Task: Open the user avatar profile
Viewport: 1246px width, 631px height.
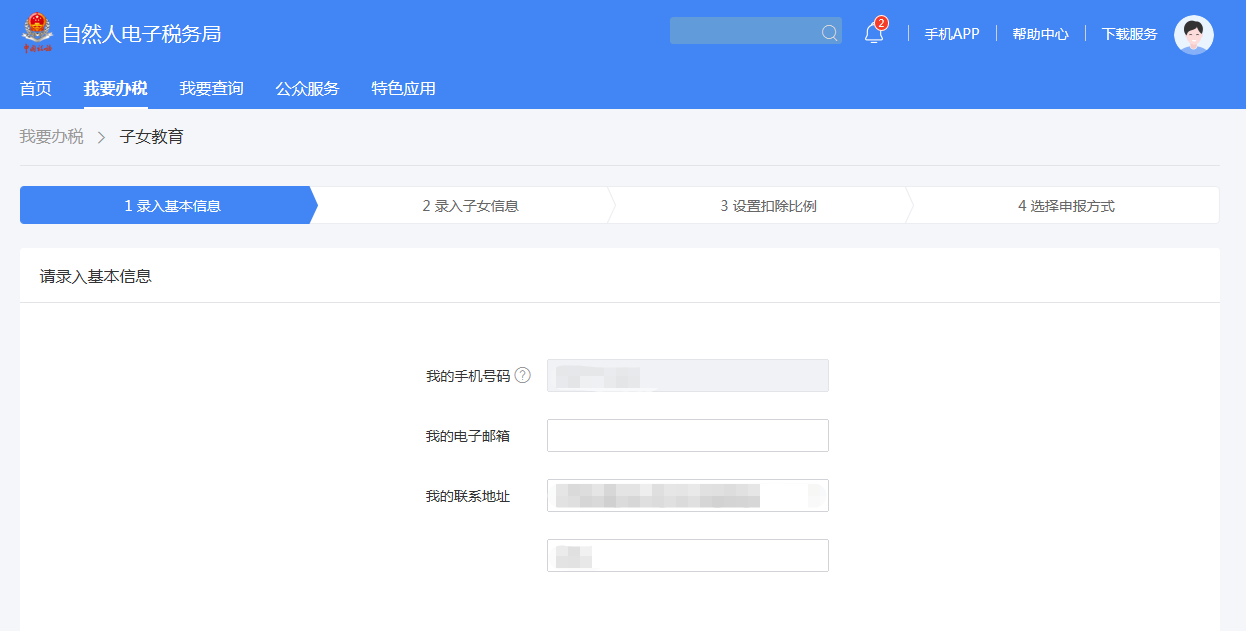Action: pos(1193,34)
